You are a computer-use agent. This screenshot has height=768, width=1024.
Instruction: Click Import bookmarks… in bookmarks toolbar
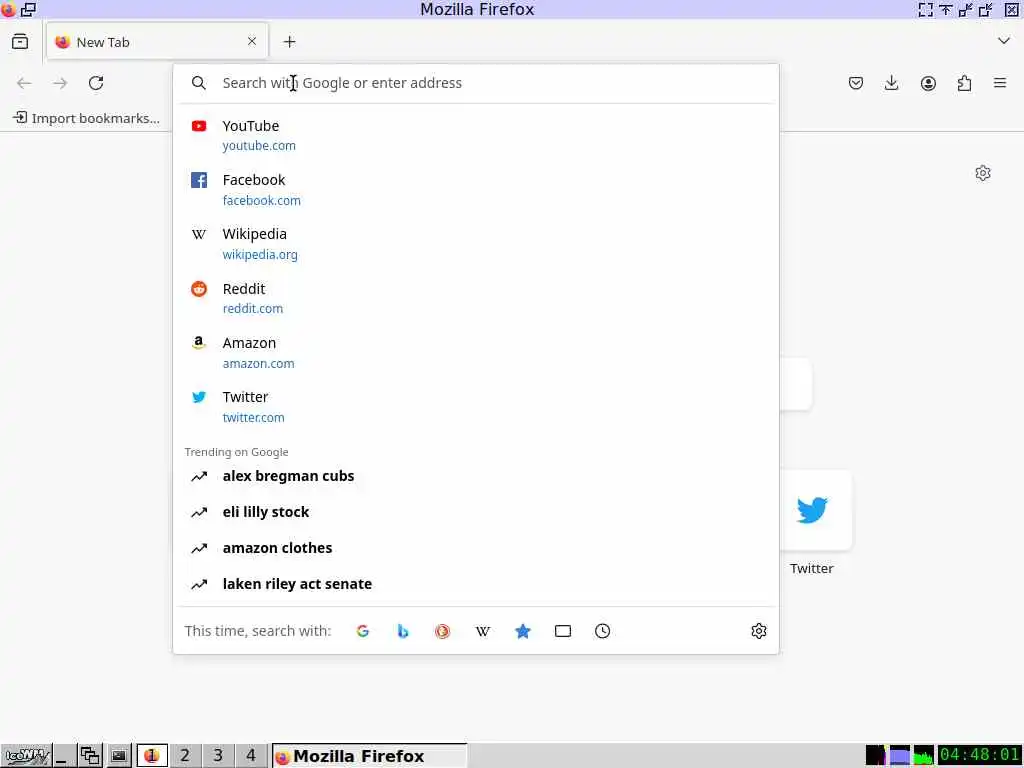click(86, 118)
